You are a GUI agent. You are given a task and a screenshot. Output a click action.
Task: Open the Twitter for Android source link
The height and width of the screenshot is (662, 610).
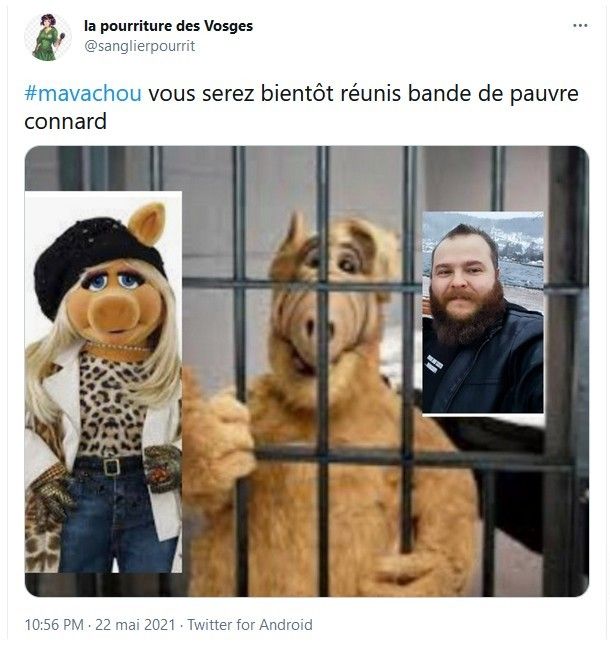pyautogui.click(x=250, y=624)
